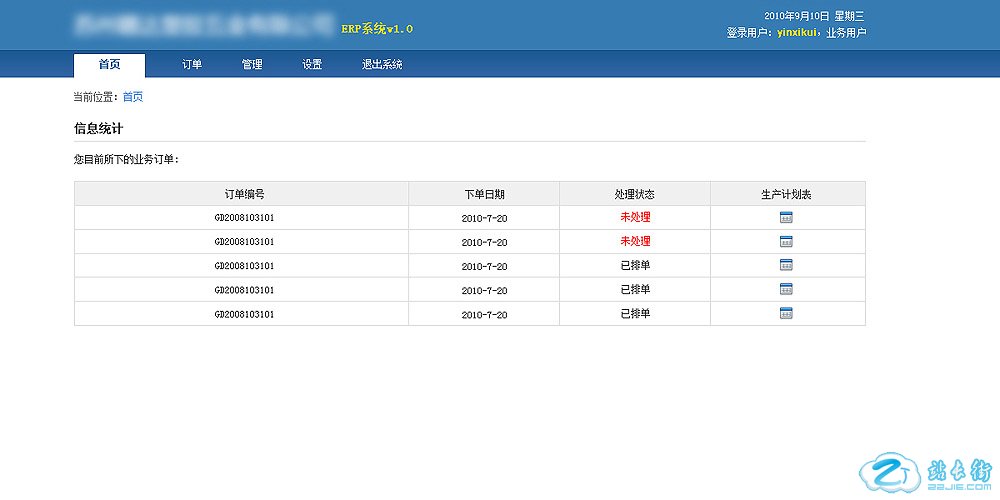The image size is (1000, 500).
Task: Go to the 设置 menu
Action: [x=312, y=65]
